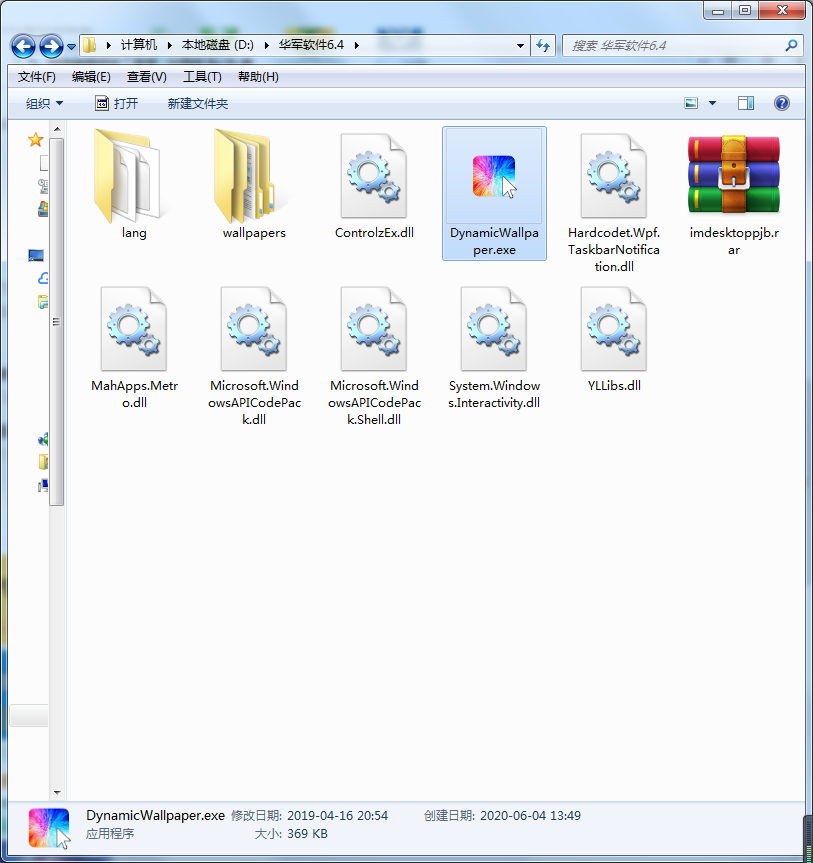Select the ControlzEx.dll file

[x=374, y=184]
